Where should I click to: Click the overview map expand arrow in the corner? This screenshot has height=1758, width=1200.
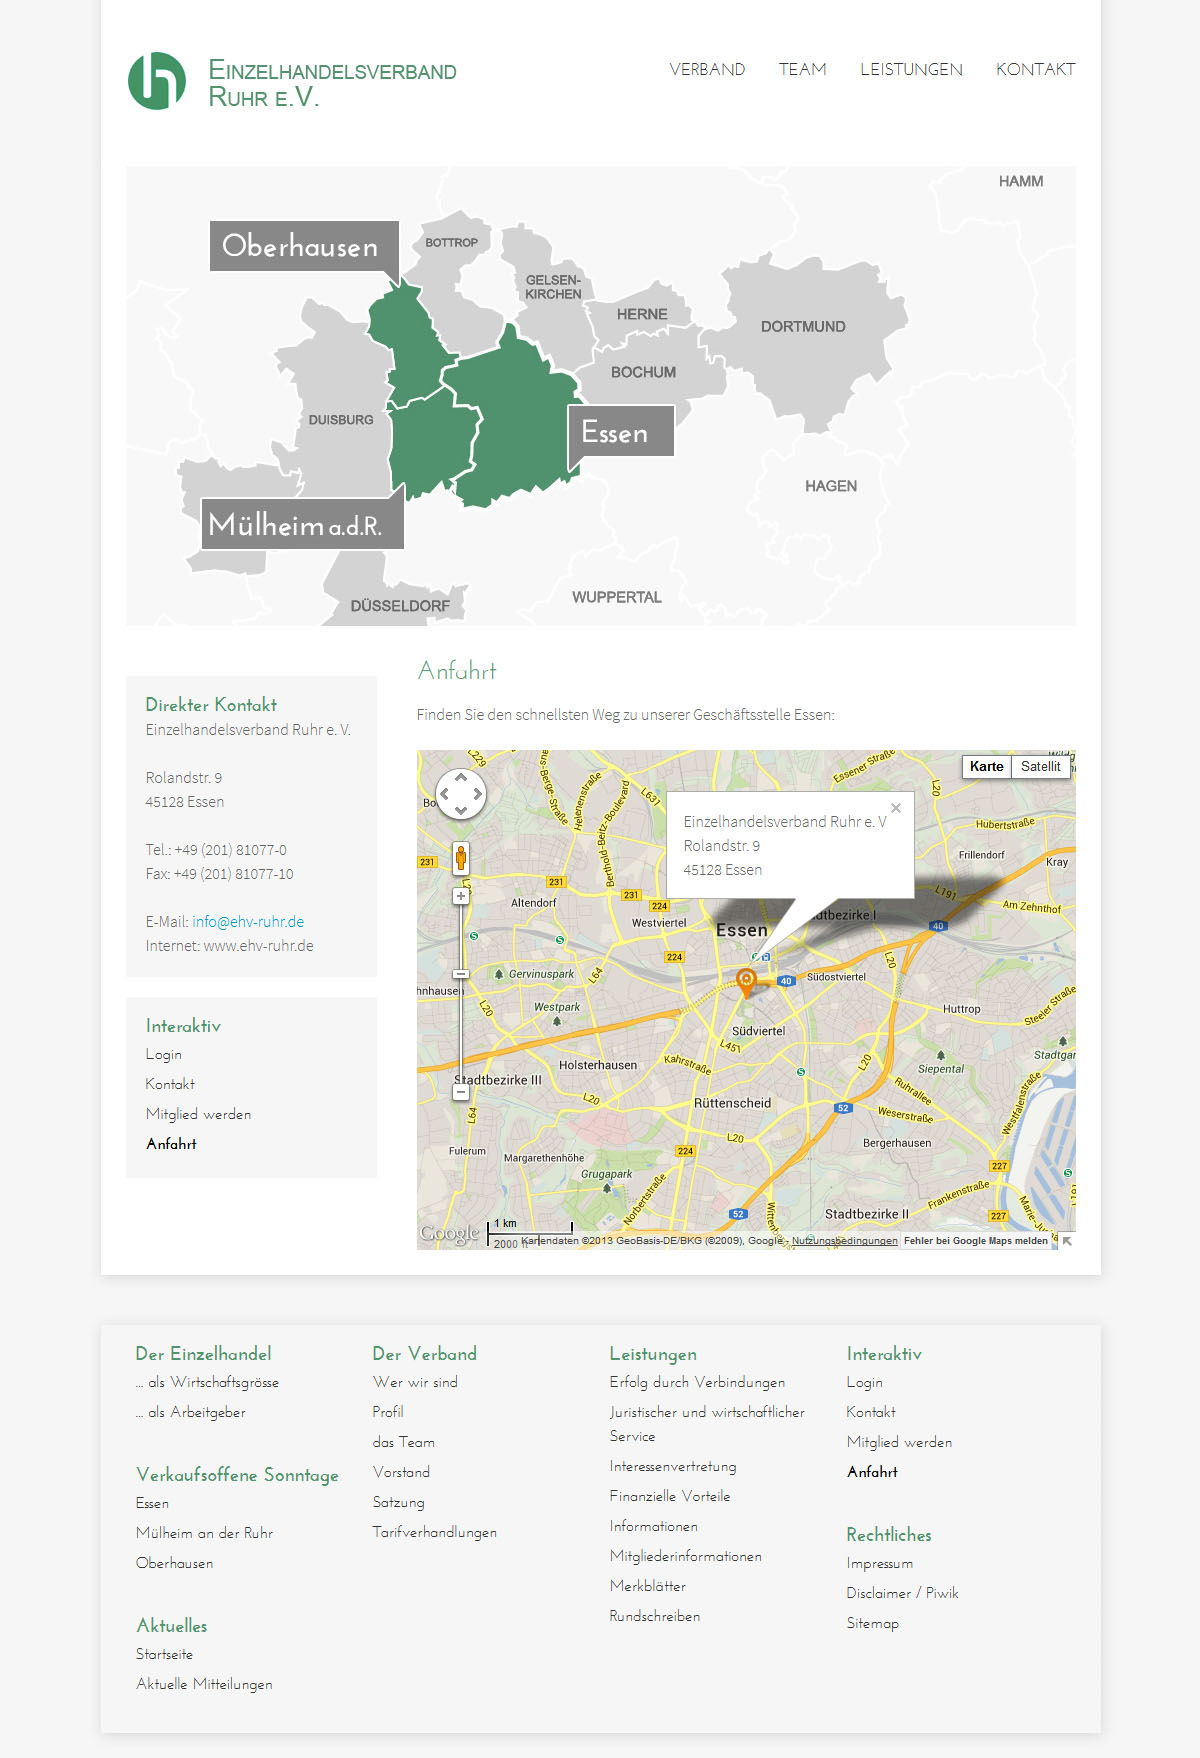(x=1067, y=1241)
